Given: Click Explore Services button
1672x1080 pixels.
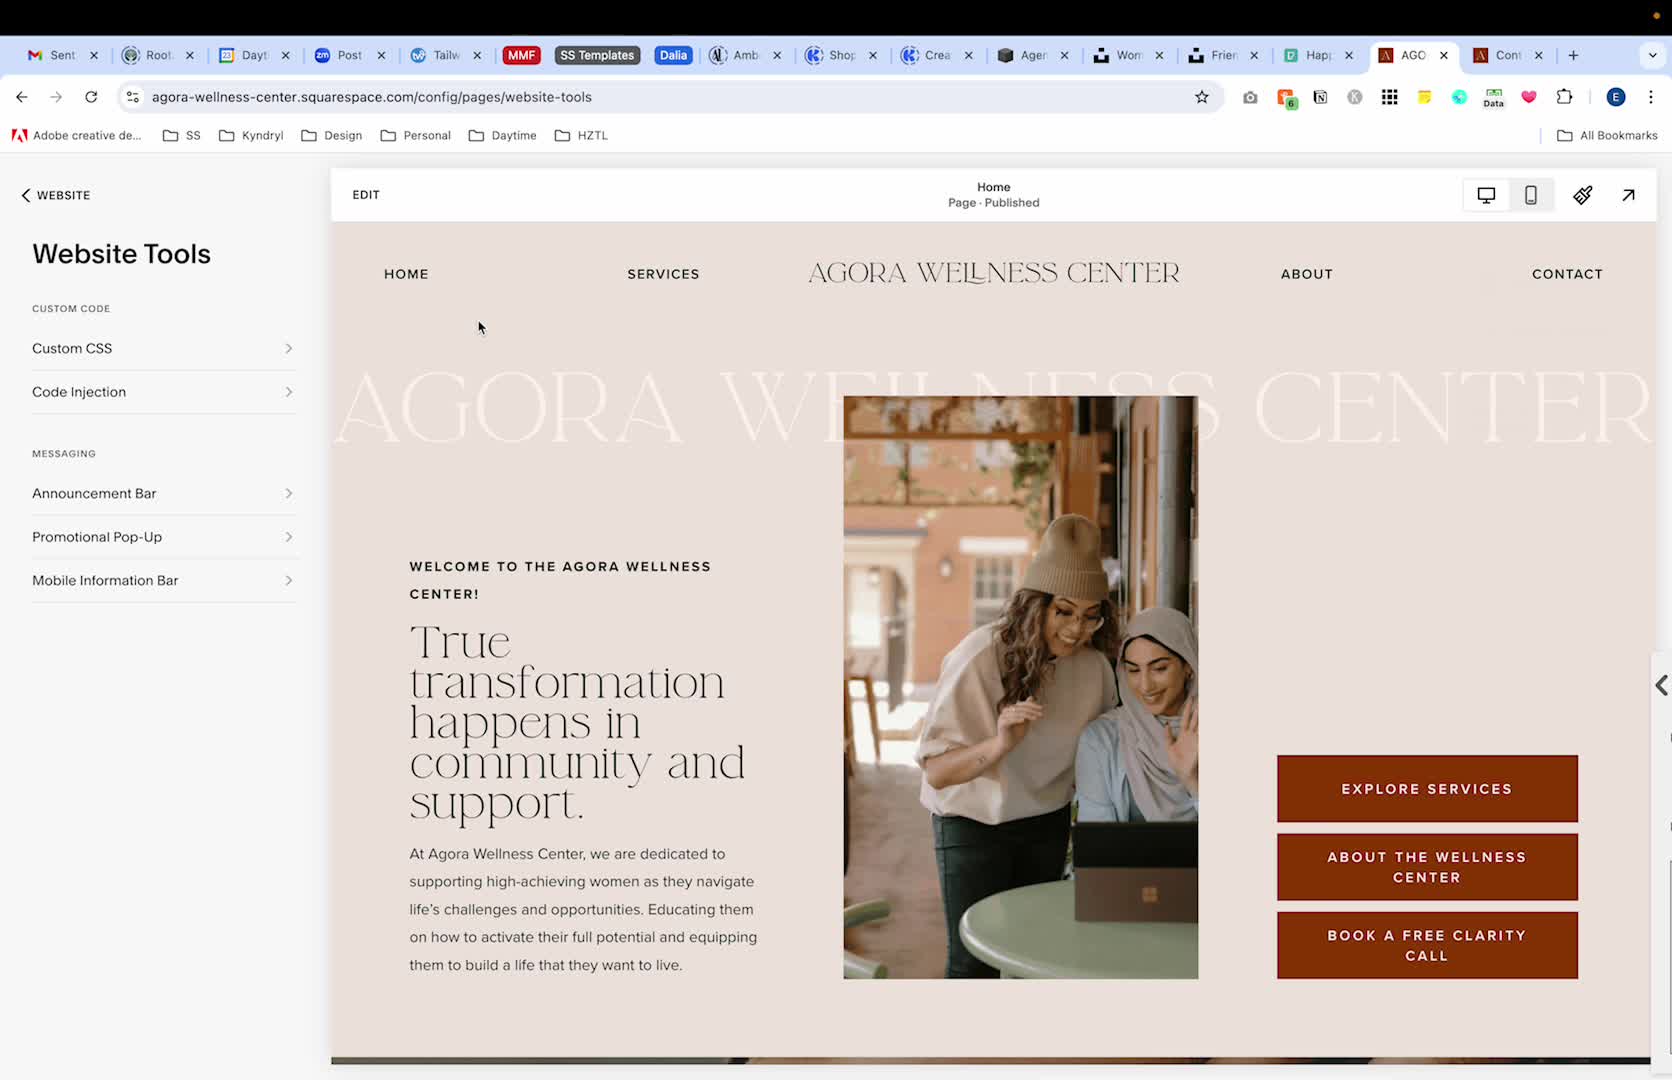Looking at the screenshot, I should click(x=1427, y=789).
